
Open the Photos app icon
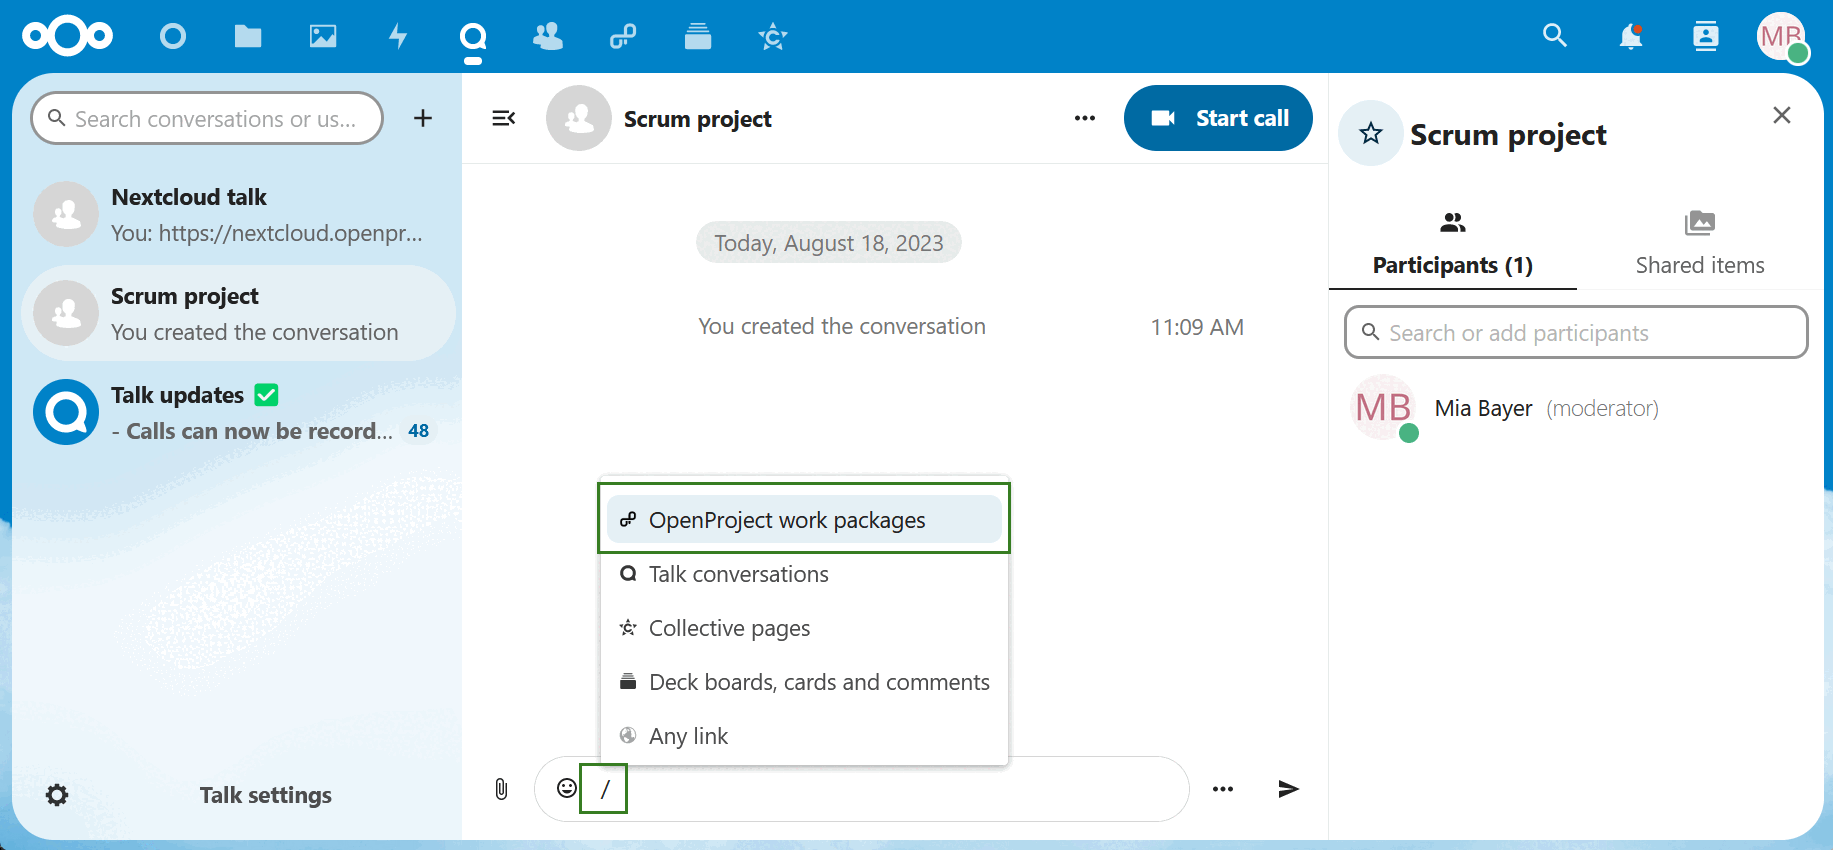[323, 37]
